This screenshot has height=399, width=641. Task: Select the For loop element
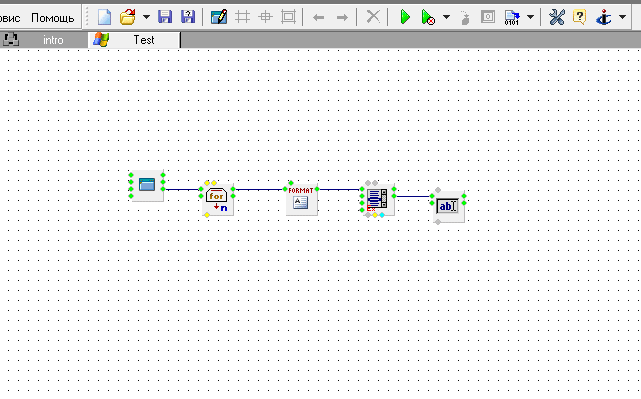tap(217, 200)
